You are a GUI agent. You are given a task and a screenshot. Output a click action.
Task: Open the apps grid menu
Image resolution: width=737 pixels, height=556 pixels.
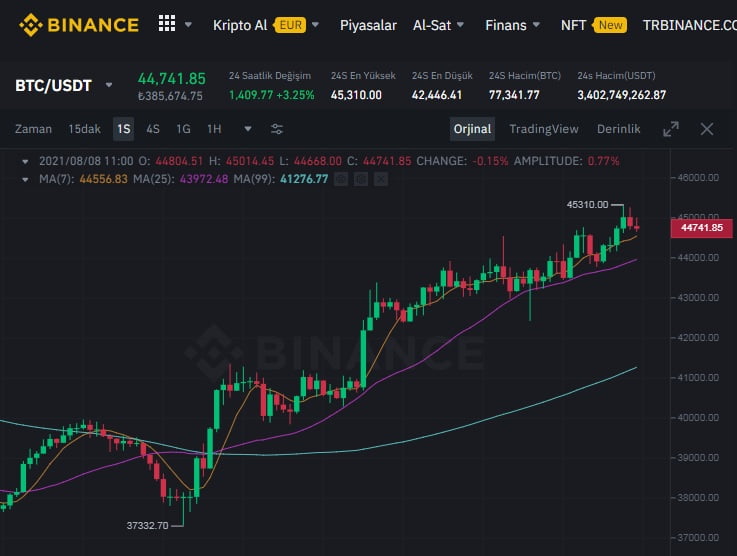click(x=167, y=24)
